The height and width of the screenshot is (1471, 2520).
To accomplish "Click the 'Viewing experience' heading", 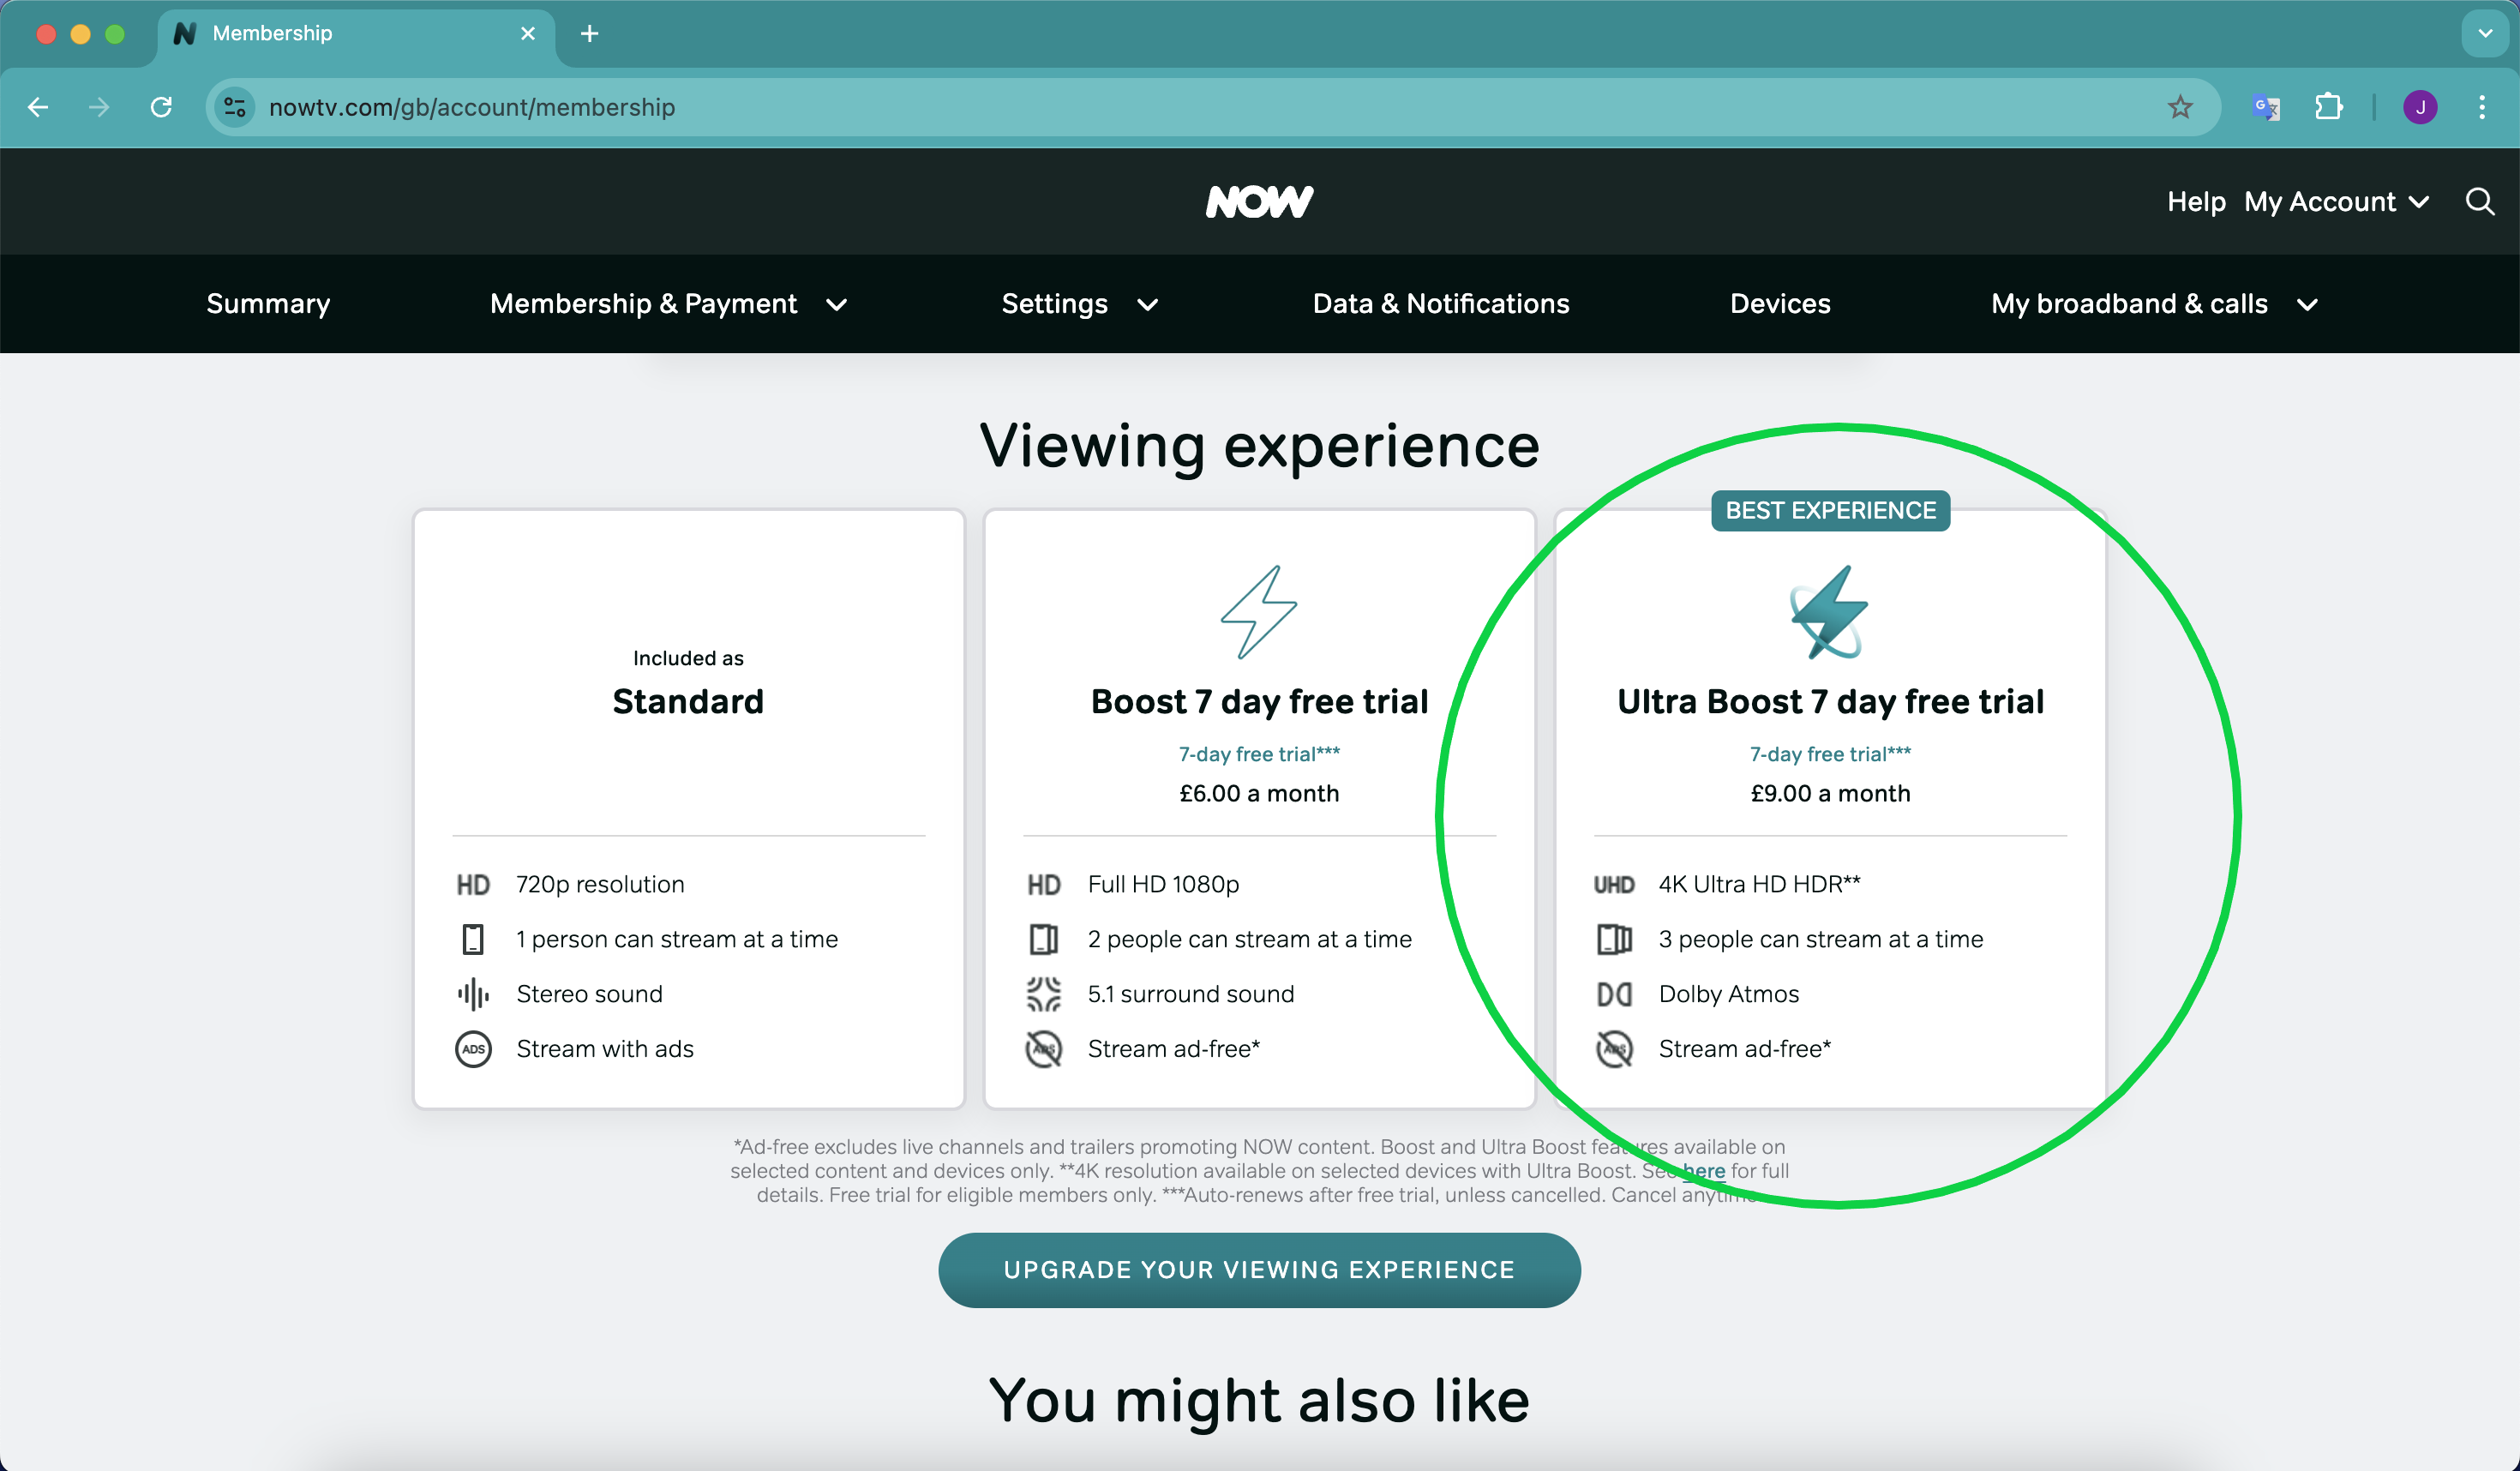I will [x=1259, y=446].
